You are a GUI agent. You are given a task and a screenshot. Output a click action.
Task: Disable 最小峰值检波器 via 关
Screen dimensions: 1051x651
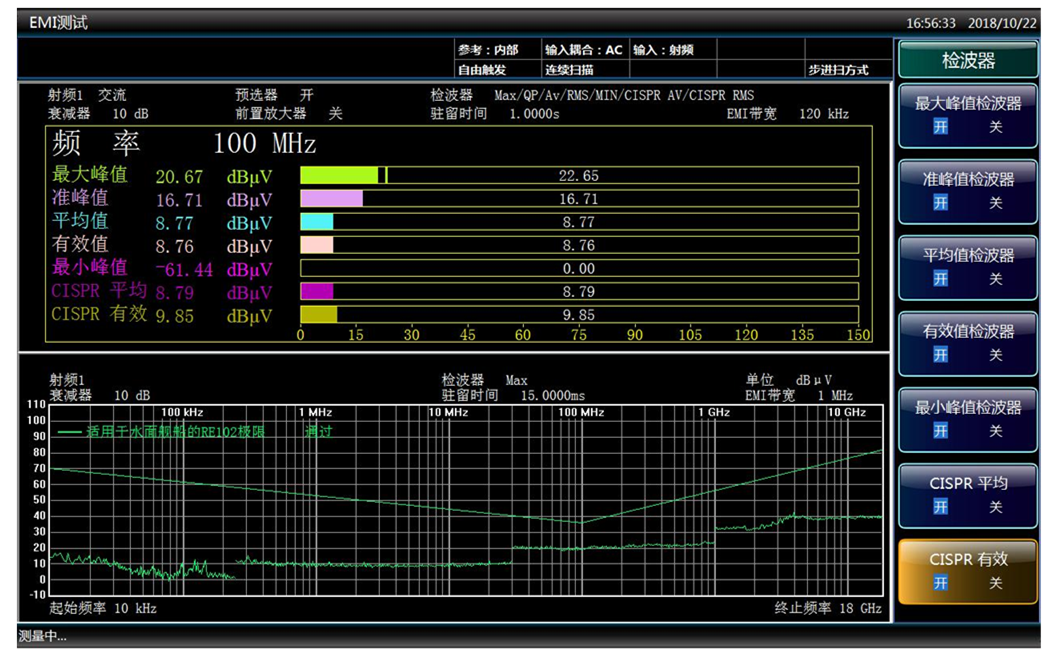995,431
